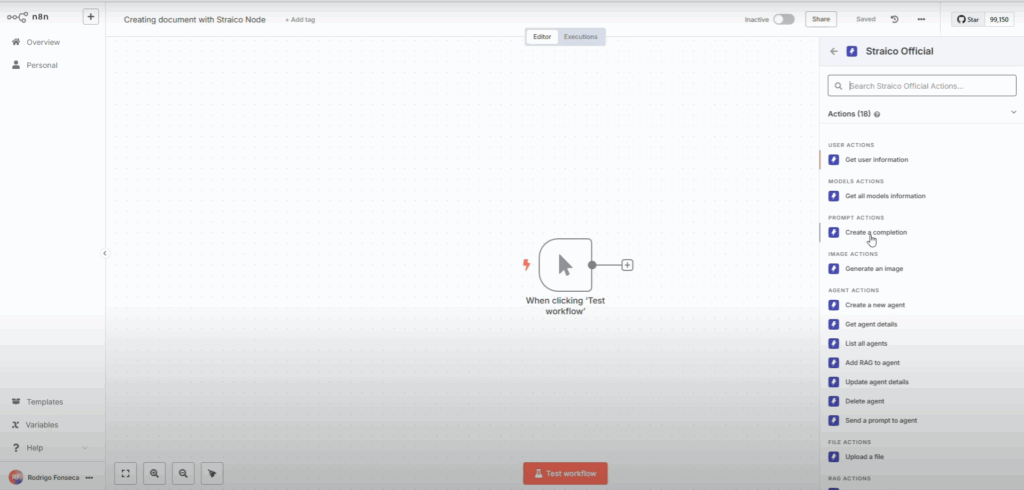This screenshot has height=490, width=1024.
Task: Click the n8n logo icon
Action: click(18, 17)
